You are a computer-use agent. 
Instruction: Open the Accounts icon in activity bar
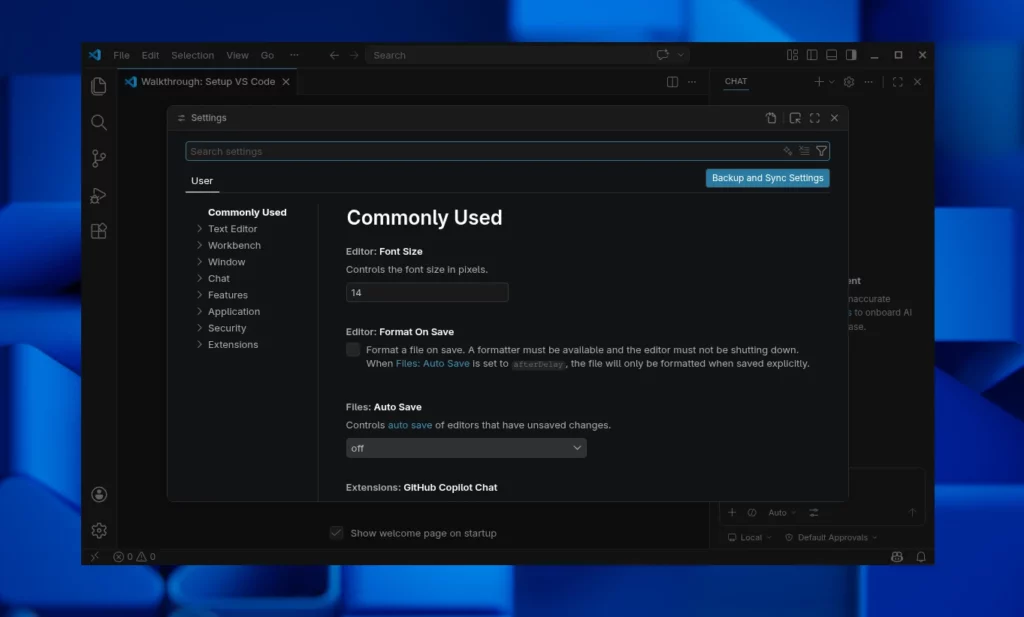click(98, 493)
